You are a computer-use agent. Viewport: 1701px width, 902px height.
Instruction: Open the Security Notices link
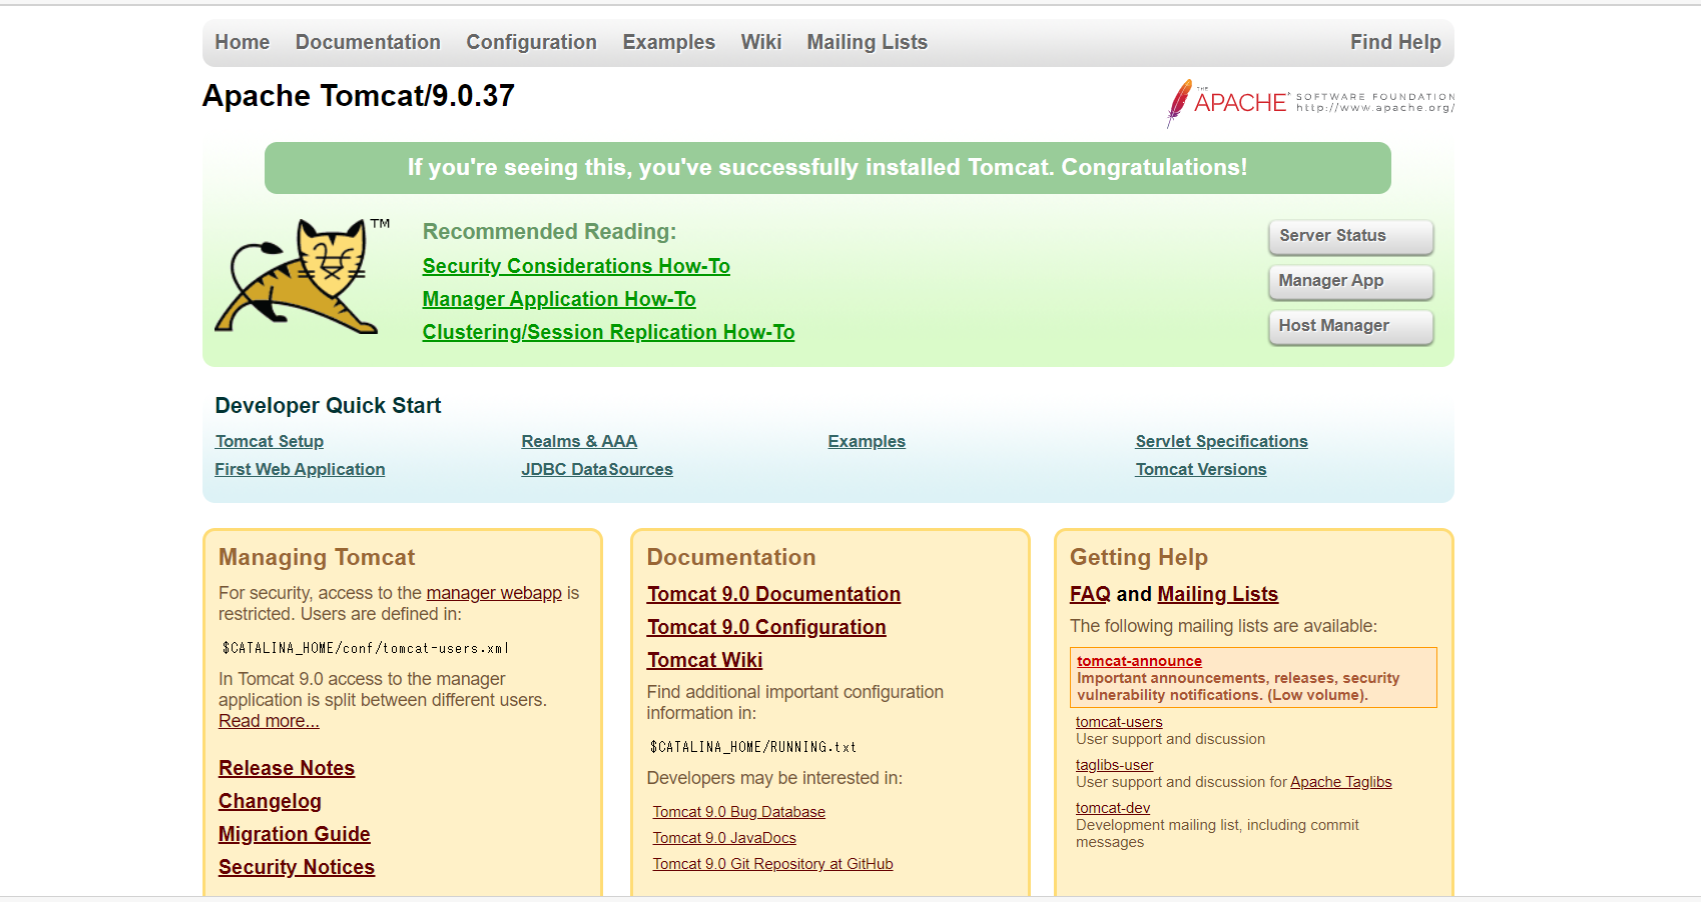[297, 867]
